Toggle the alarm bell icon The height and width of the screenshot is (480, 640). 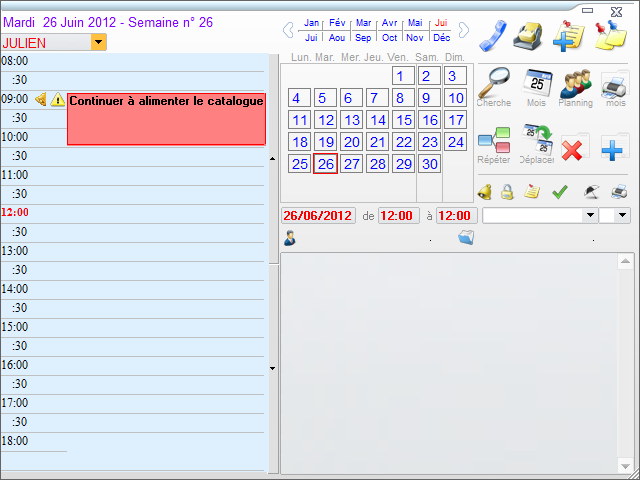(484, 191)
